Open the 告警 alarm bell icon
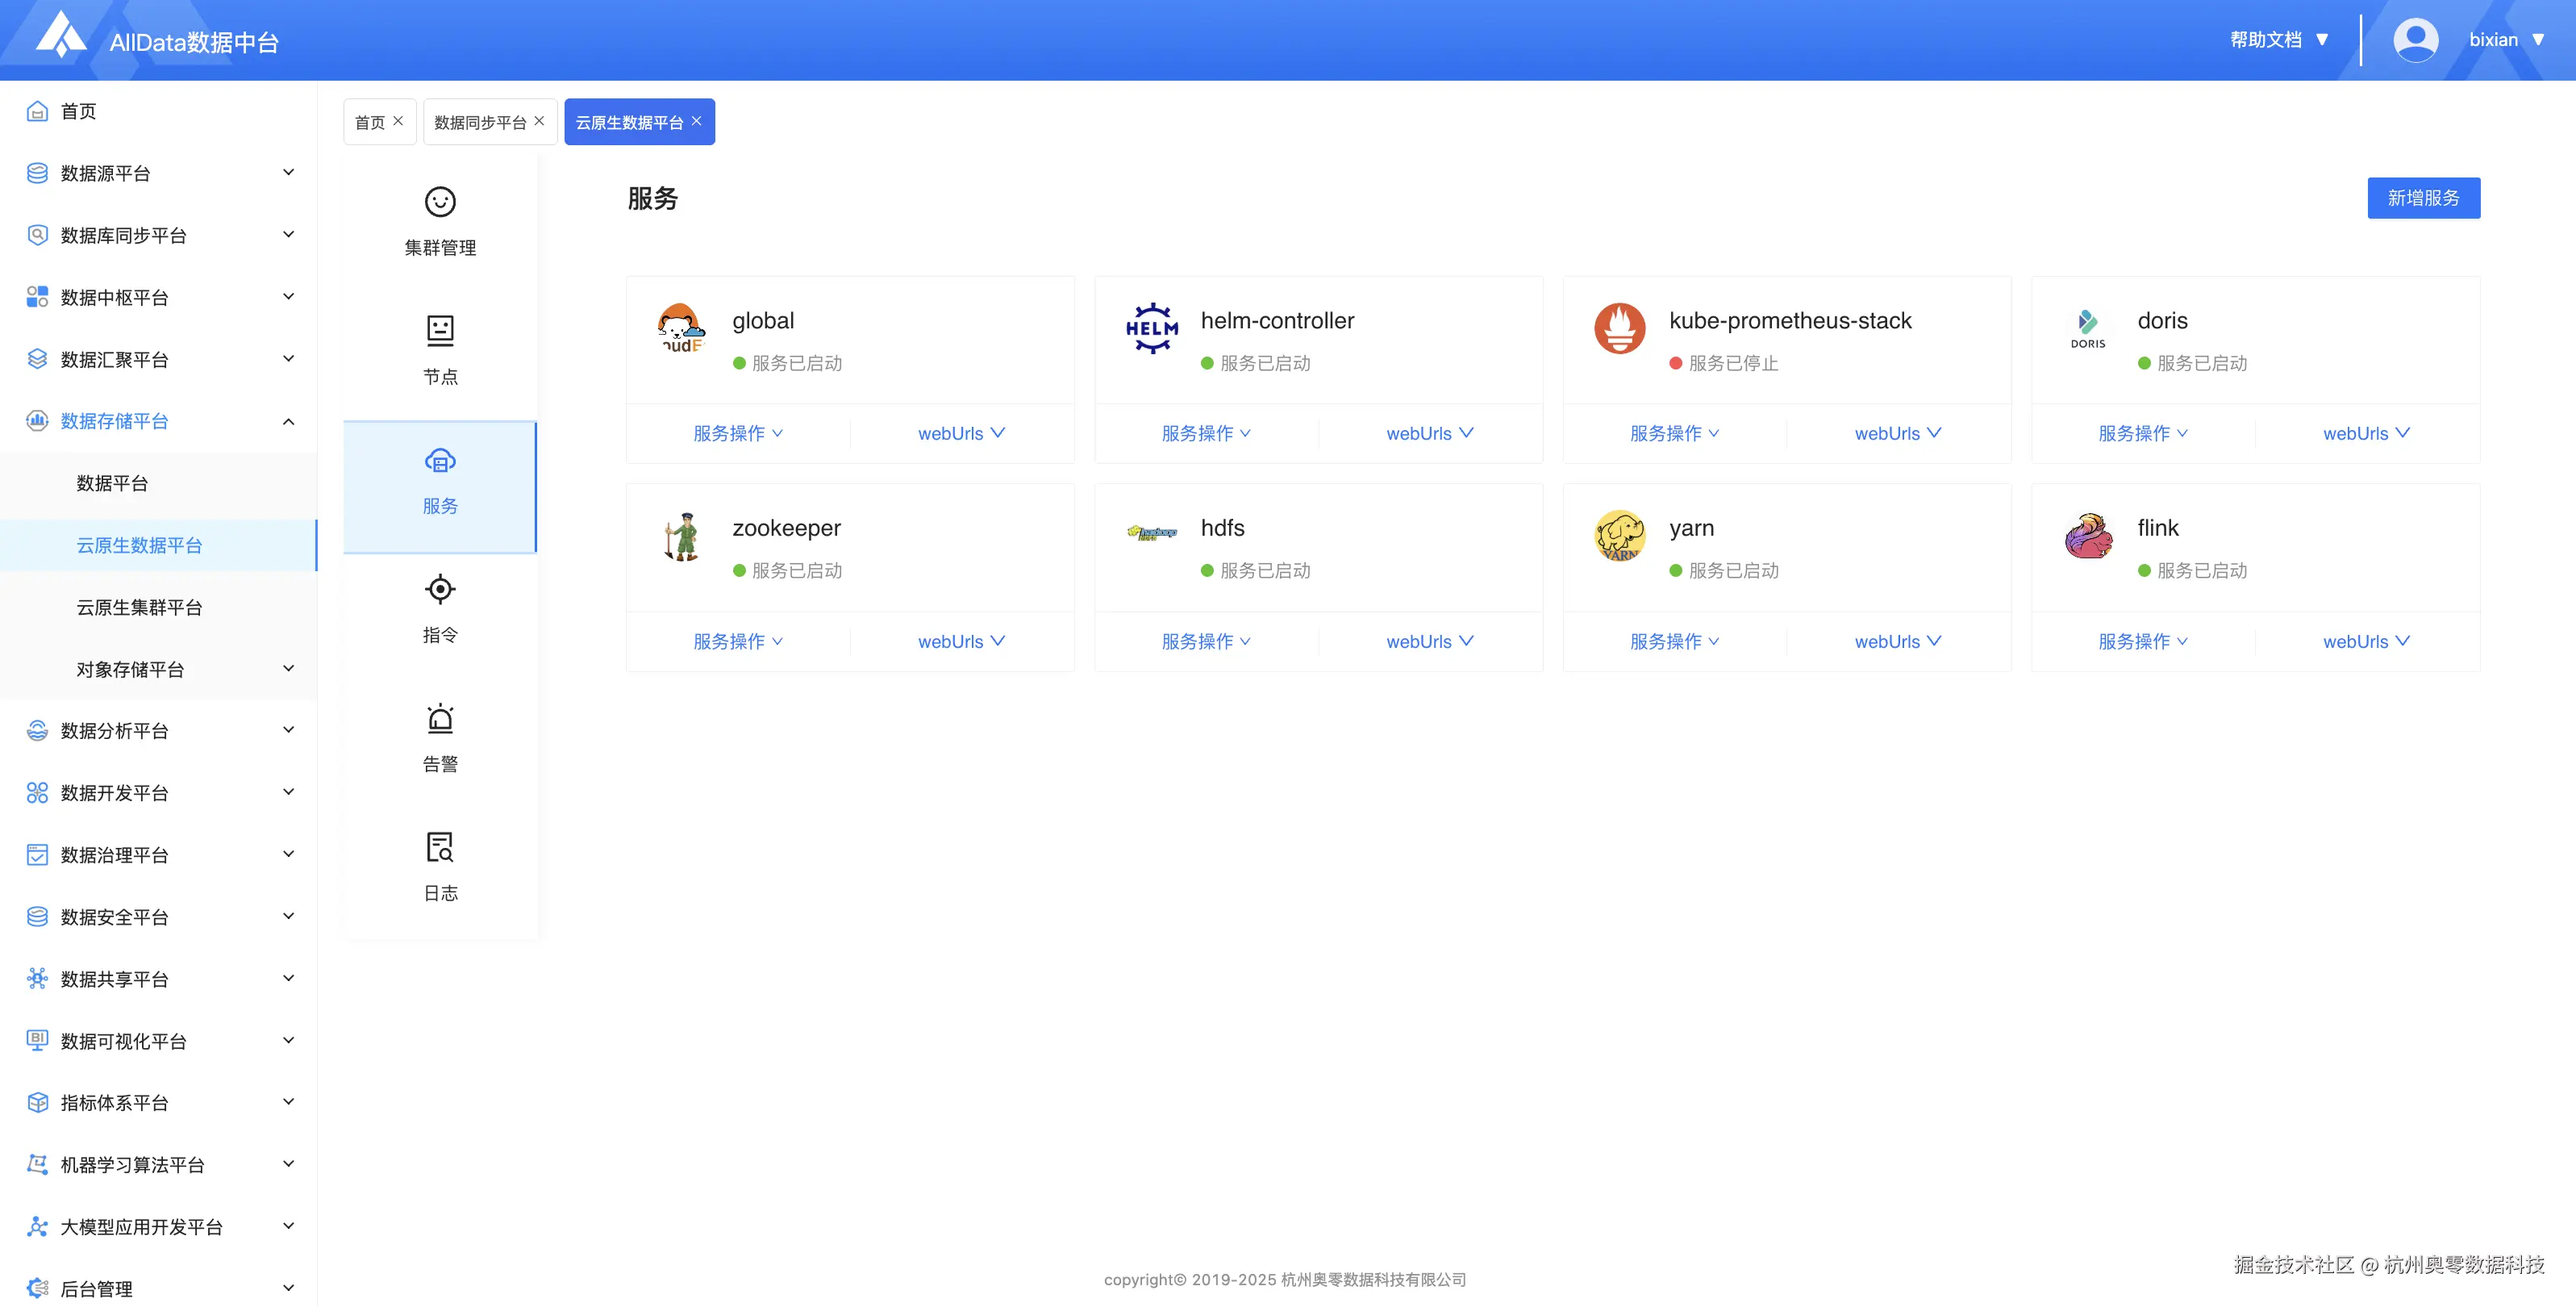This screenshot has height=1307, width=2576. (440, 718)
